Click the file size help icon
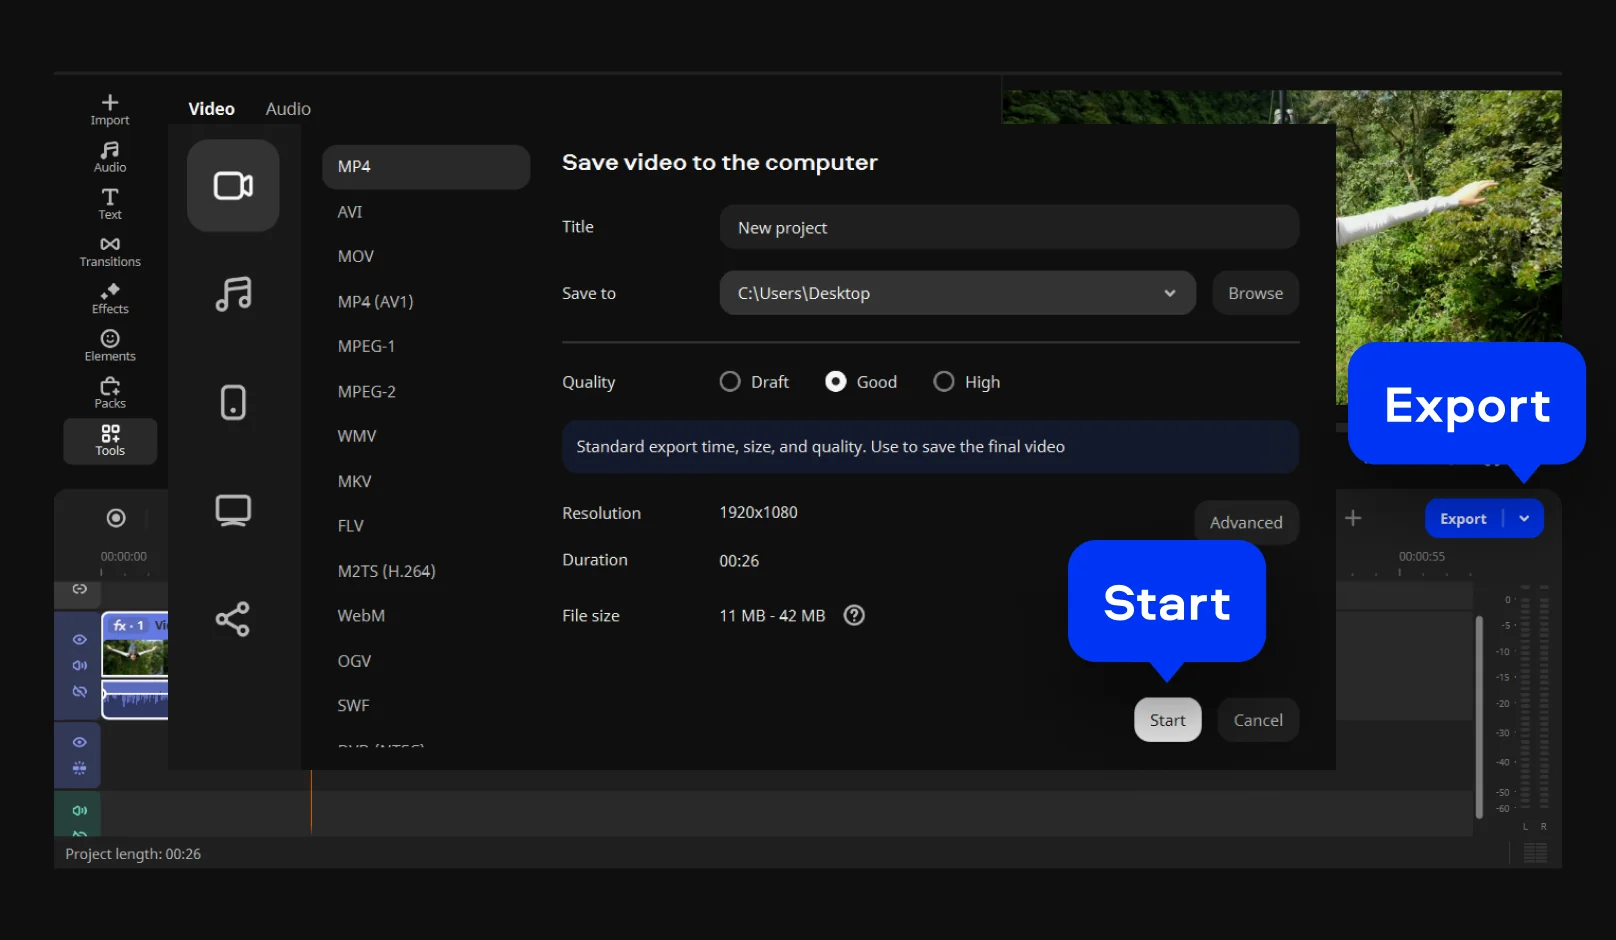This screenshot has width=1616, height=940. [854, 615]
